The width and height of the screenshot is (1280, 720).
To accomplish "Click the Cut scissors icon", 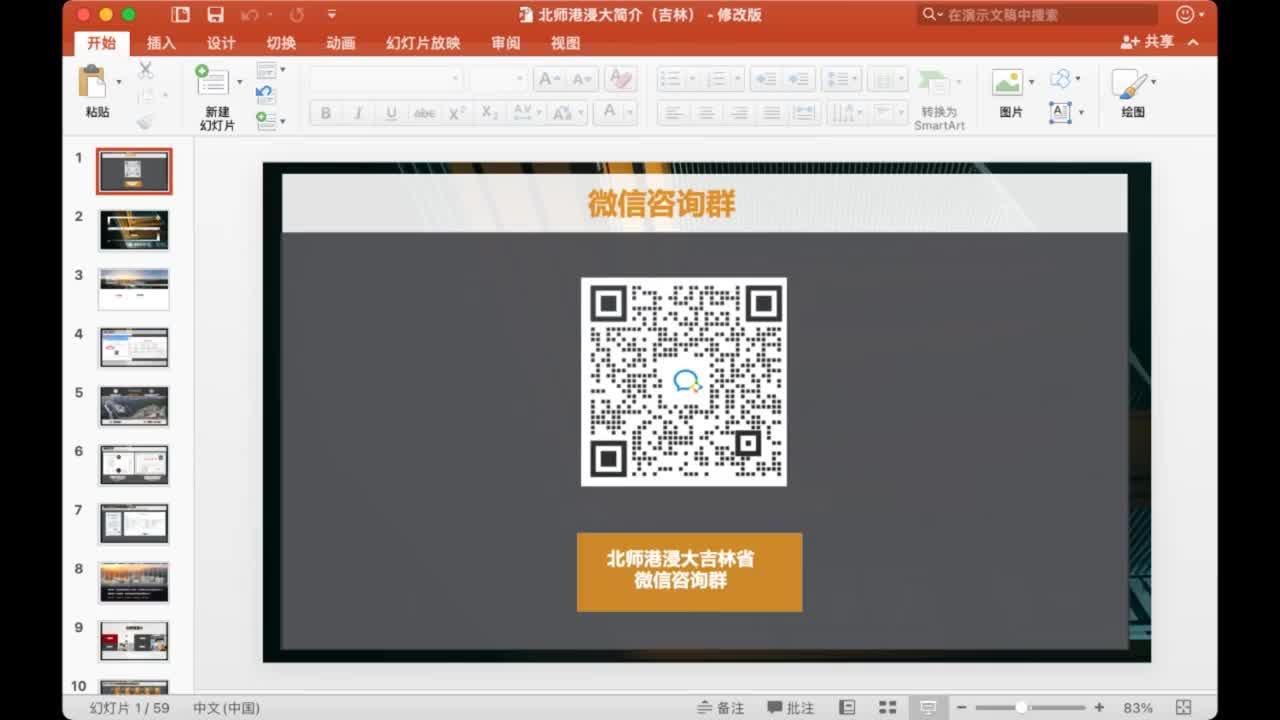I will click(146, 69).
